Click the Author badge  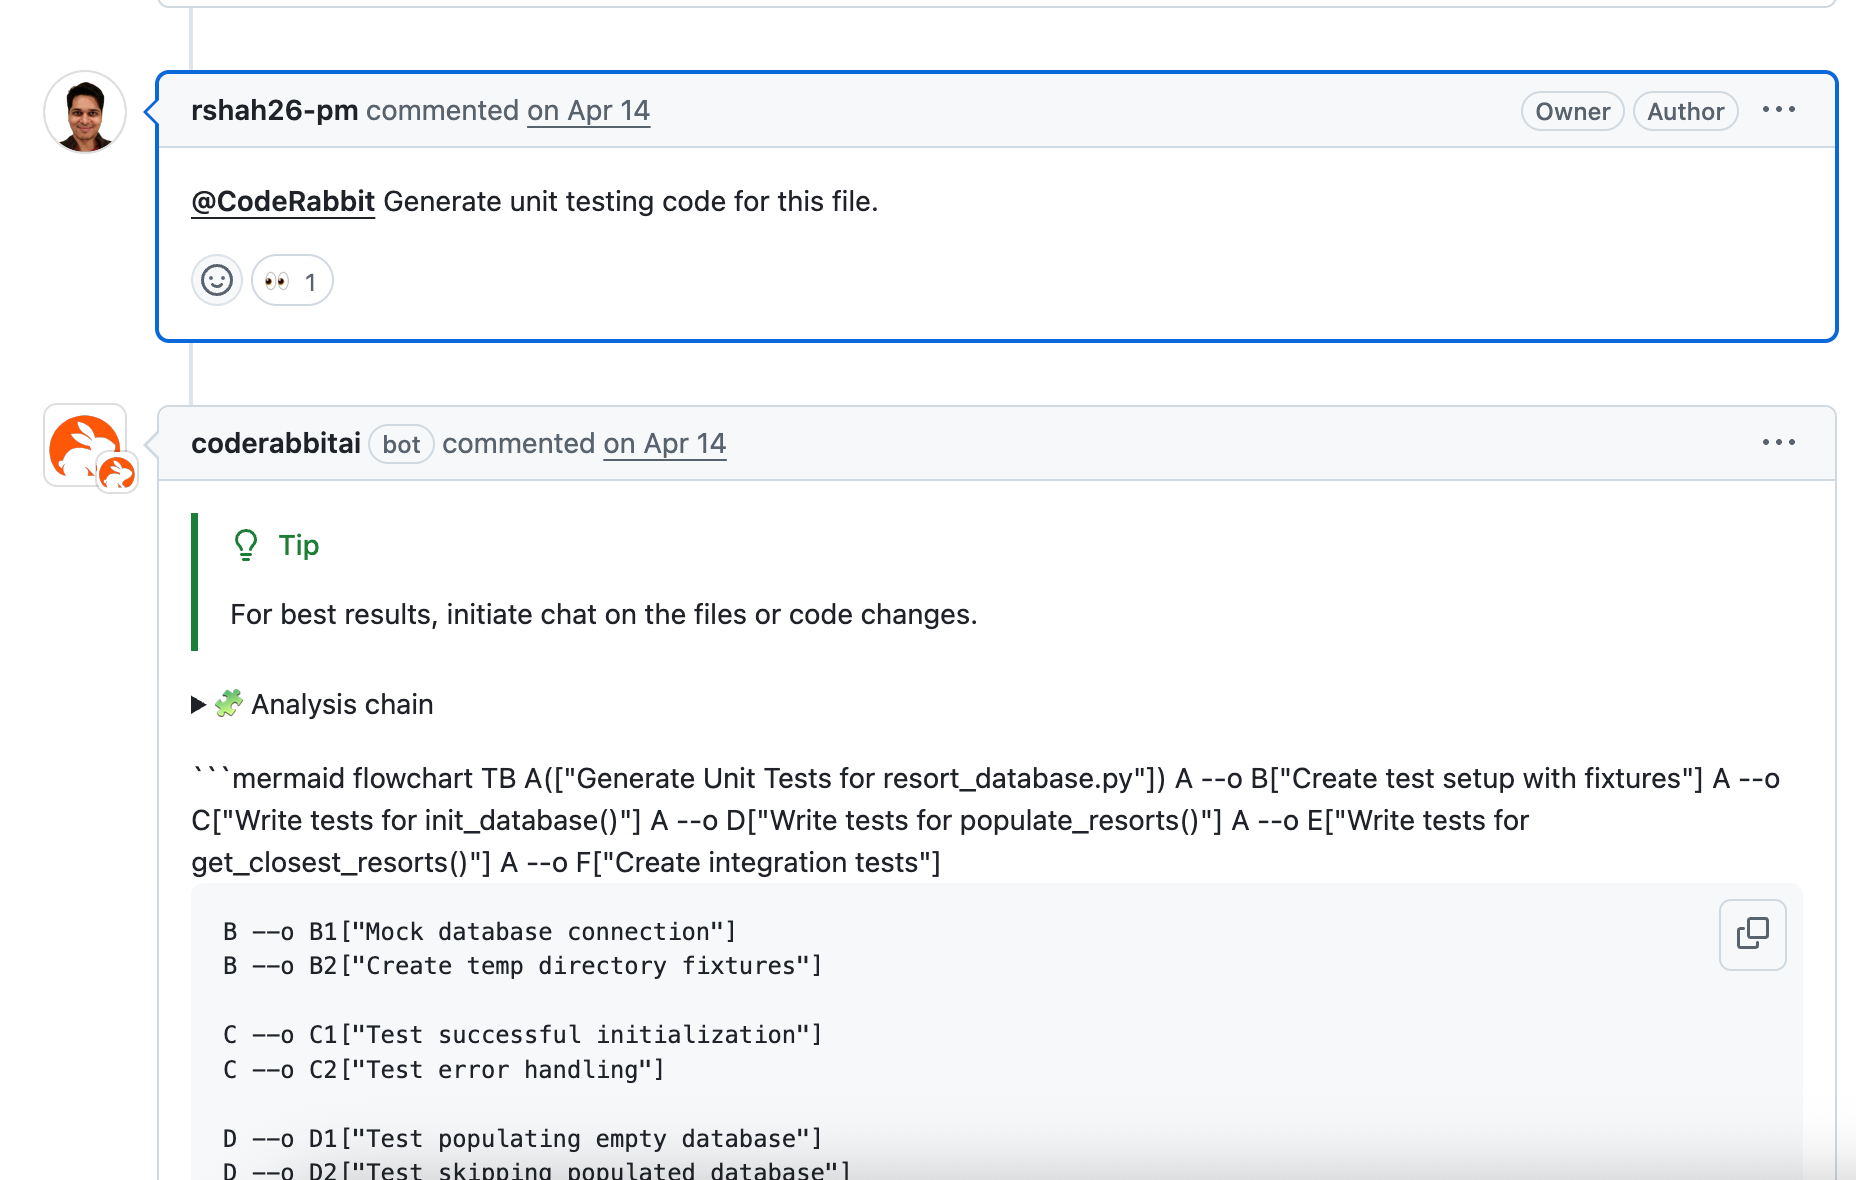click(x=1685, y=111)
